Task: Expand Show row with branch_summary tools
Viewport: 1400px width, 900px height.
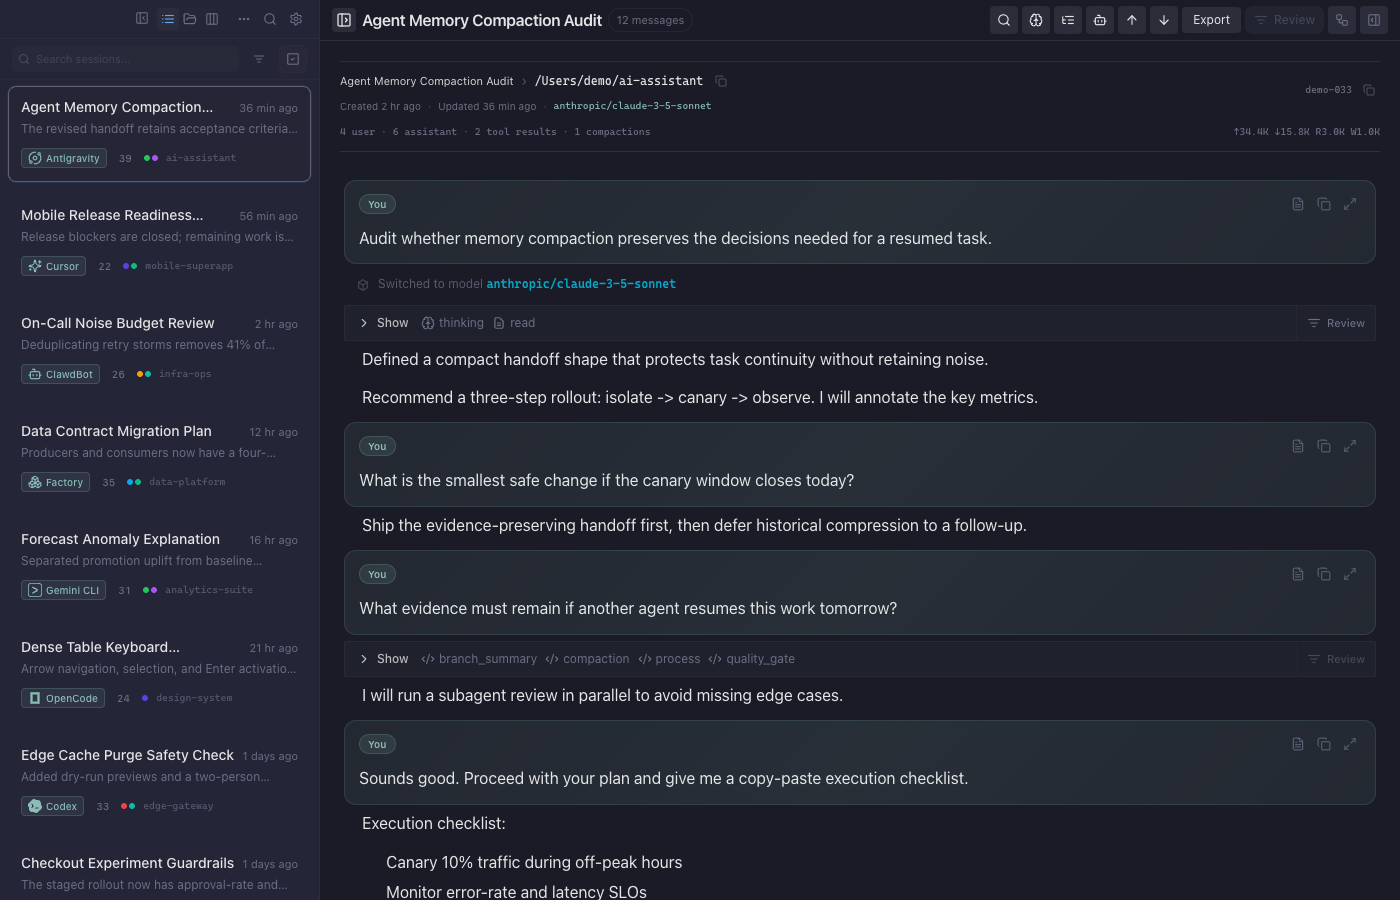Action: 820,659
